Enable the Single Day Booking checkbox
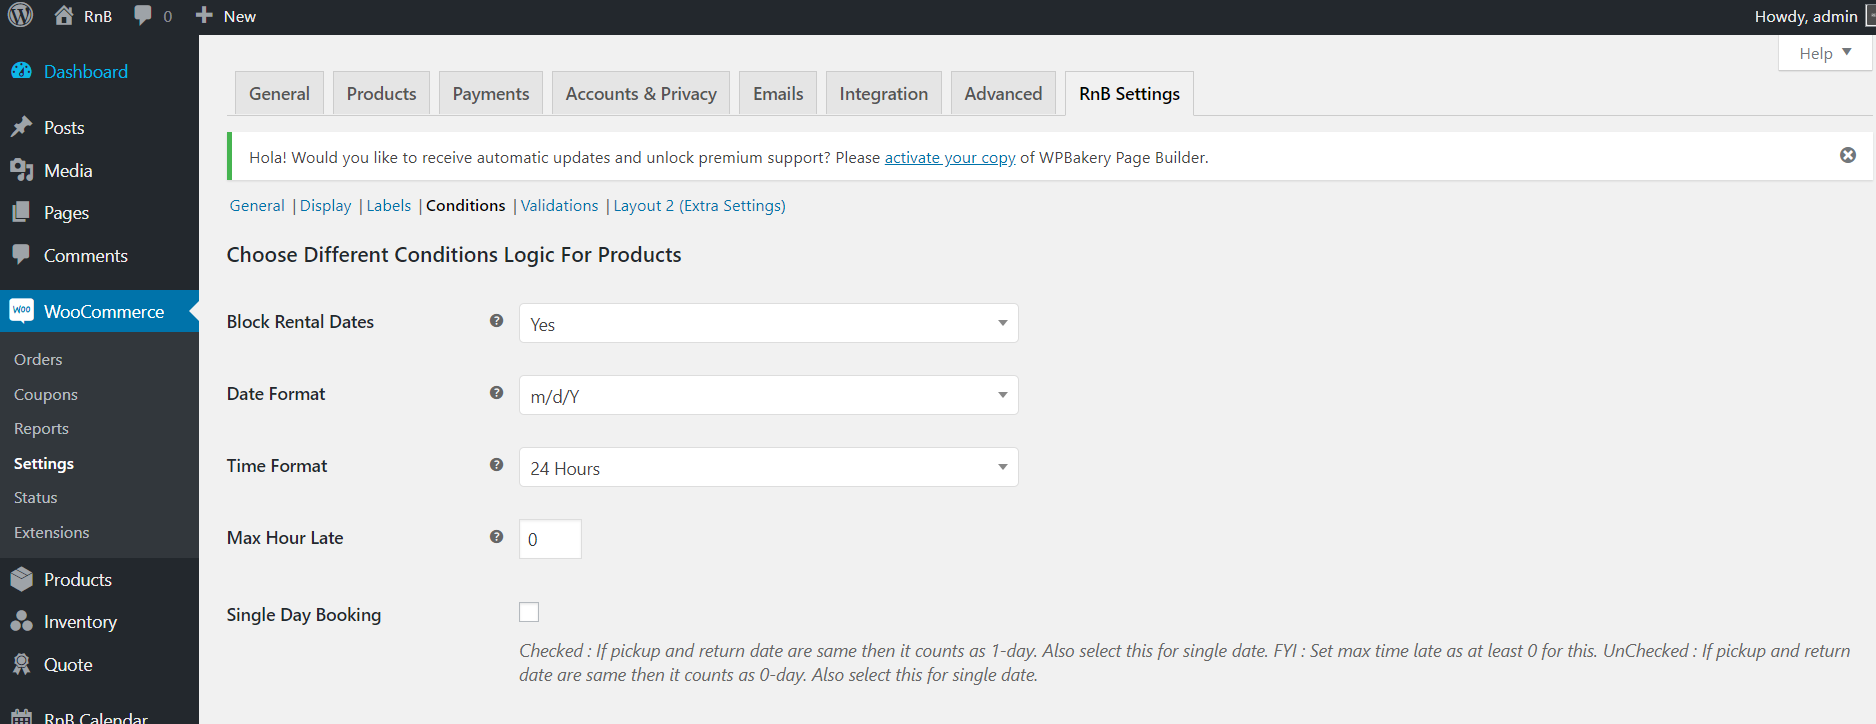The image size is (1876, 724). click(x=529, y=612)
